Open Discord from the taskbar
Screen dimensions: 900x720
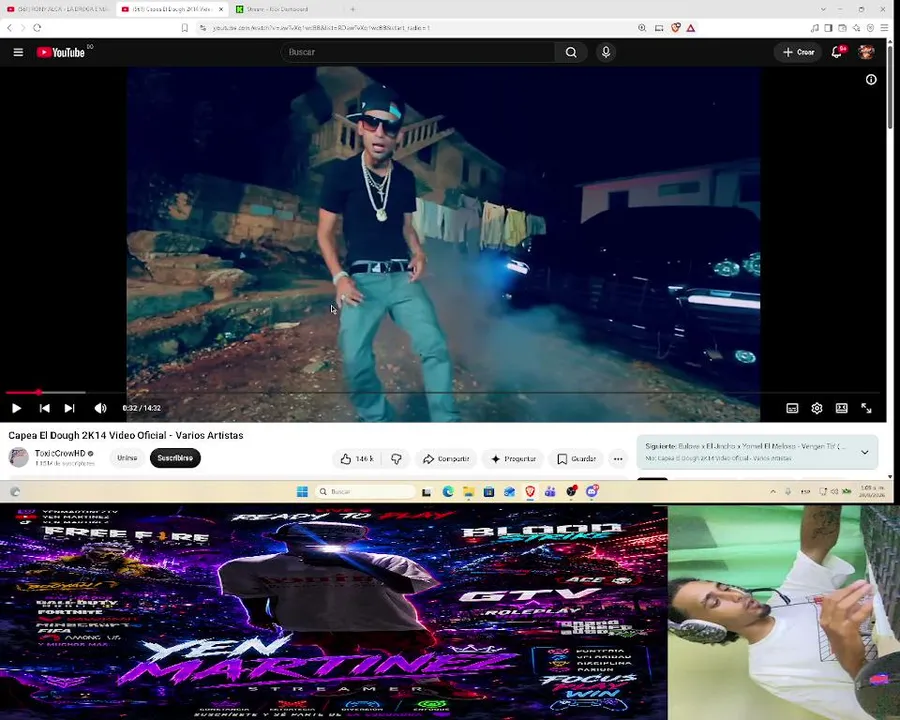click(592, 491)
